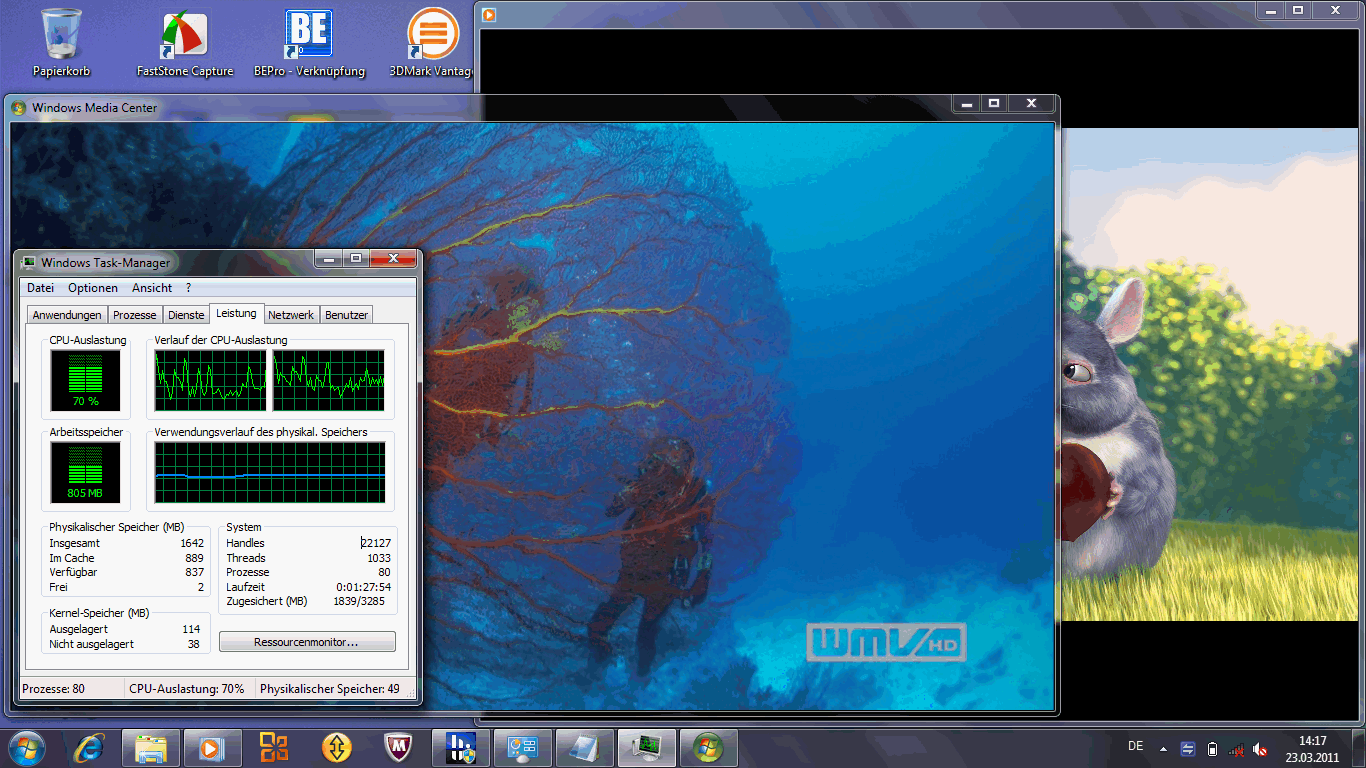The height and width of the screenshot is (768, 1366).
Task: Click the blue transfer arrows tray icon
Action: tap(1188, 749)
